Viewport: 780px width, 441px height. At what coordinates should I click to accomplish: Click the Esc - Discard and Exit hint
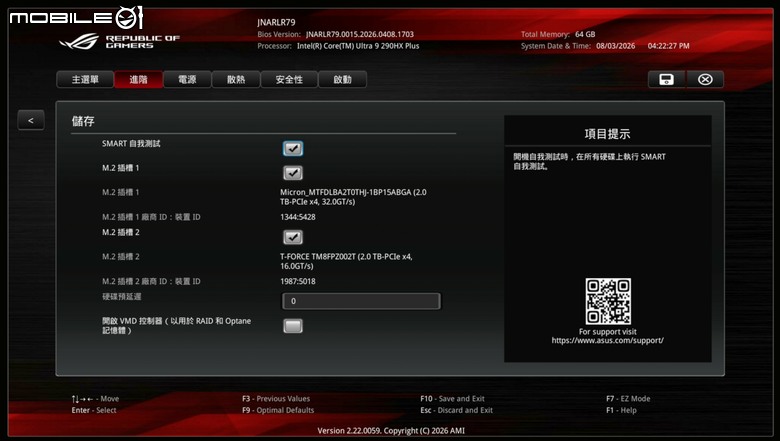[x=456, y=410]
